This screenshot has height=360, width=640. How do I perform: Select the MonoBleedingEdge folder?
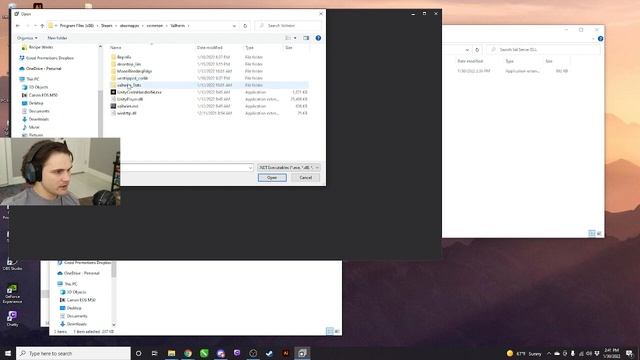pyautogui.click(x=134, y=71)
